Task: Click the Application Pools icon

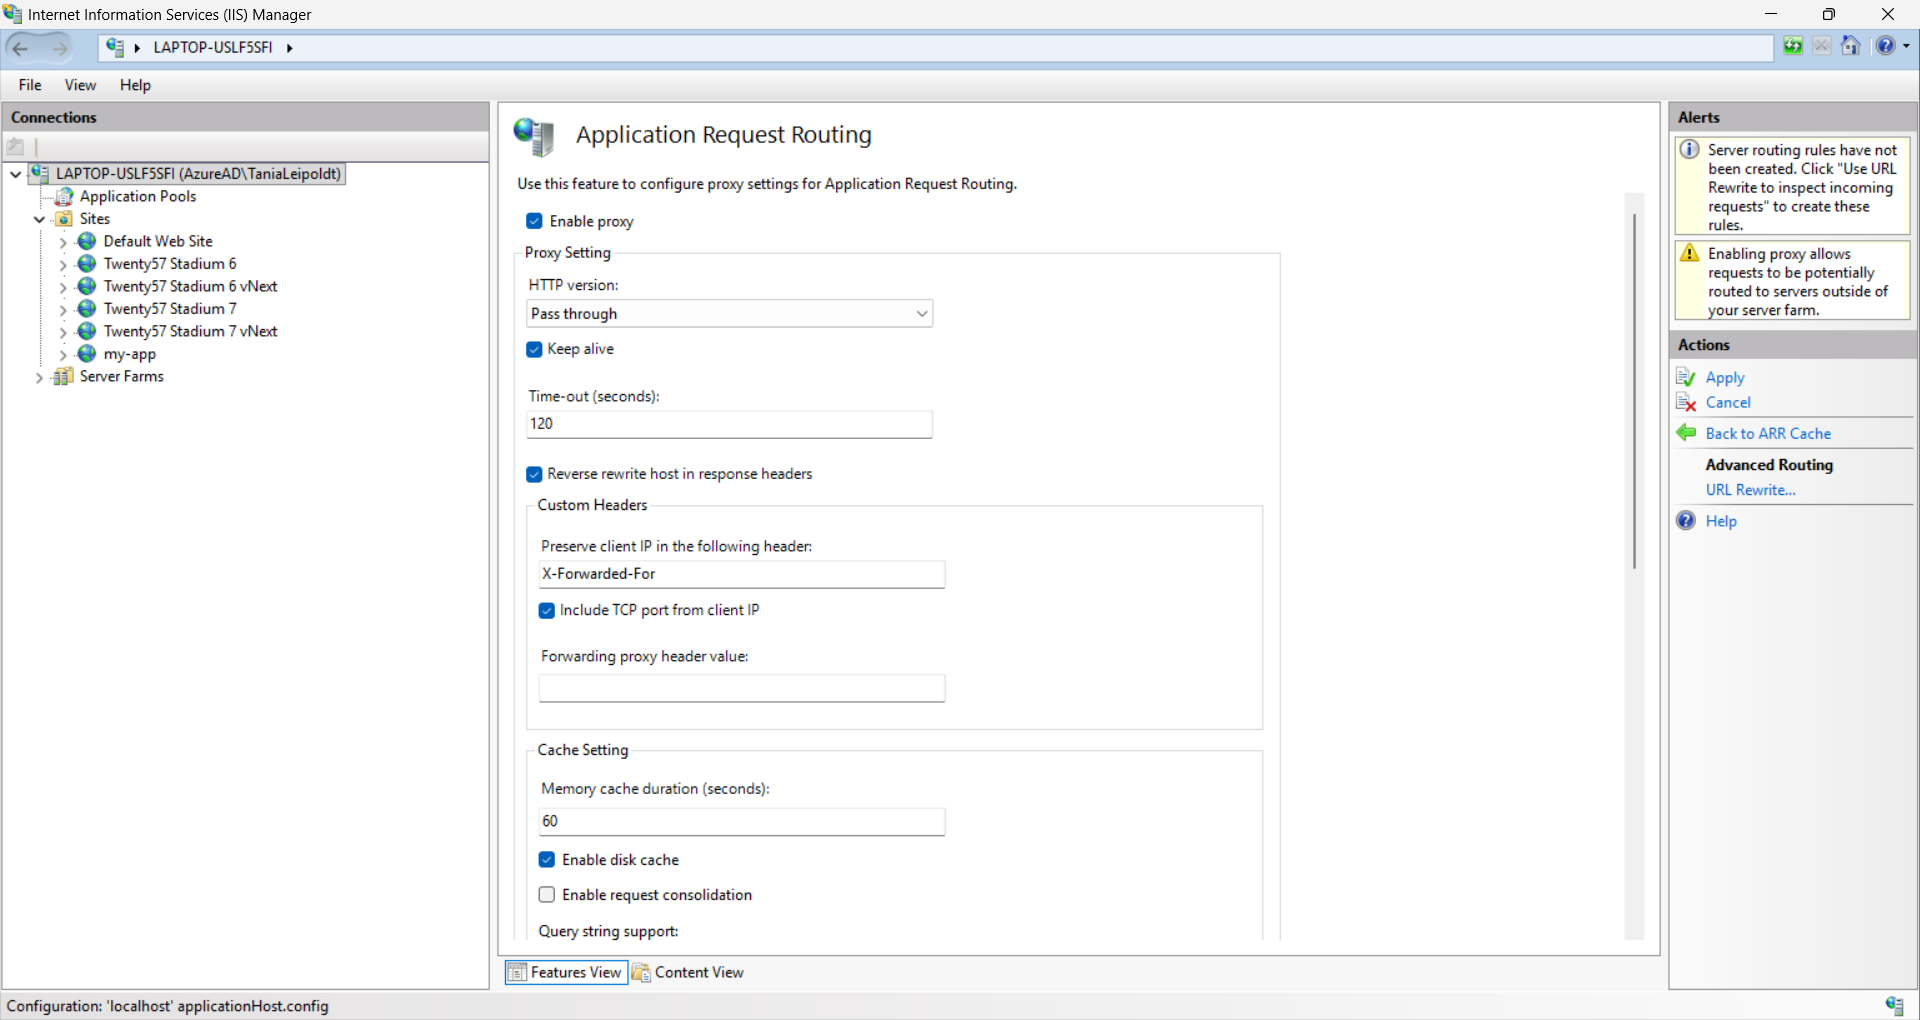Action: click(x=64, y=196)
